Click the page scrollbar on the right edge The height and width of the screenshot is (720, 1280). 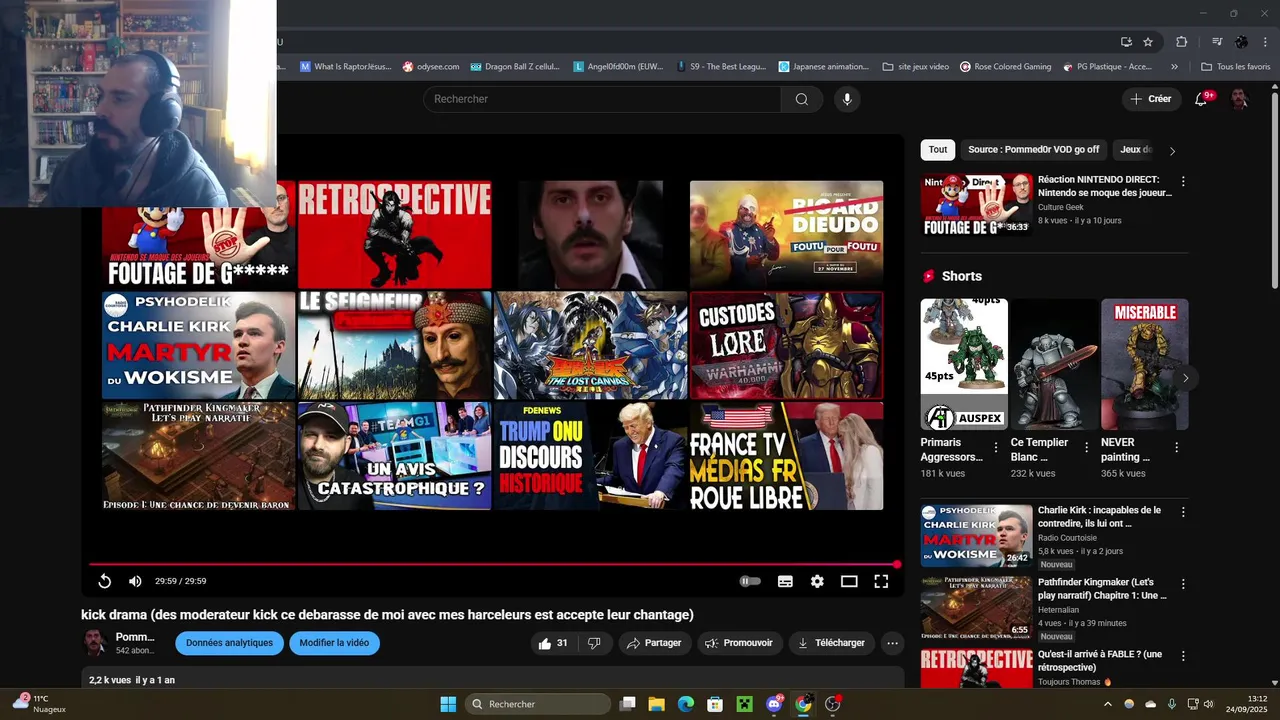[1275, 190]
